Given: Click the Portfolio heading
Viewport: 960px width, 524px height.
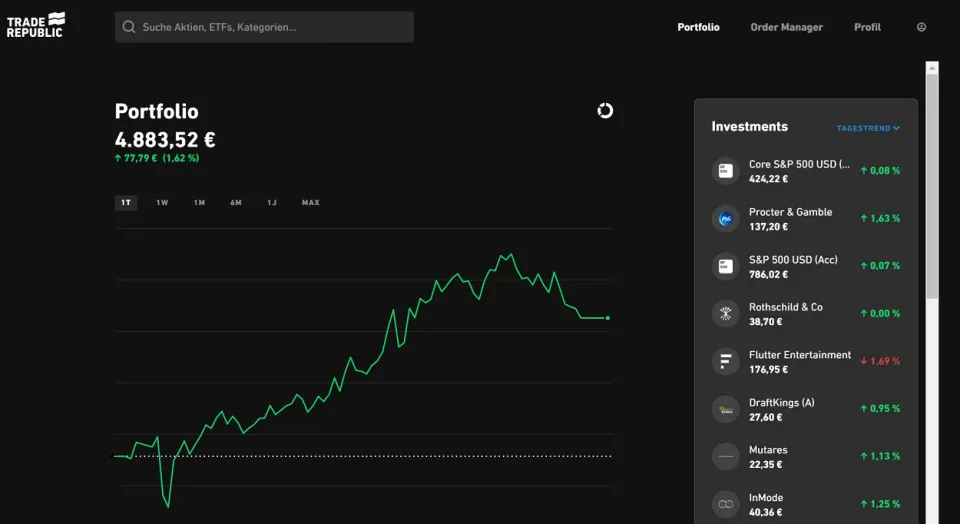Looking at the screenshot, I should pyautogui.click(x=156, y=111).
